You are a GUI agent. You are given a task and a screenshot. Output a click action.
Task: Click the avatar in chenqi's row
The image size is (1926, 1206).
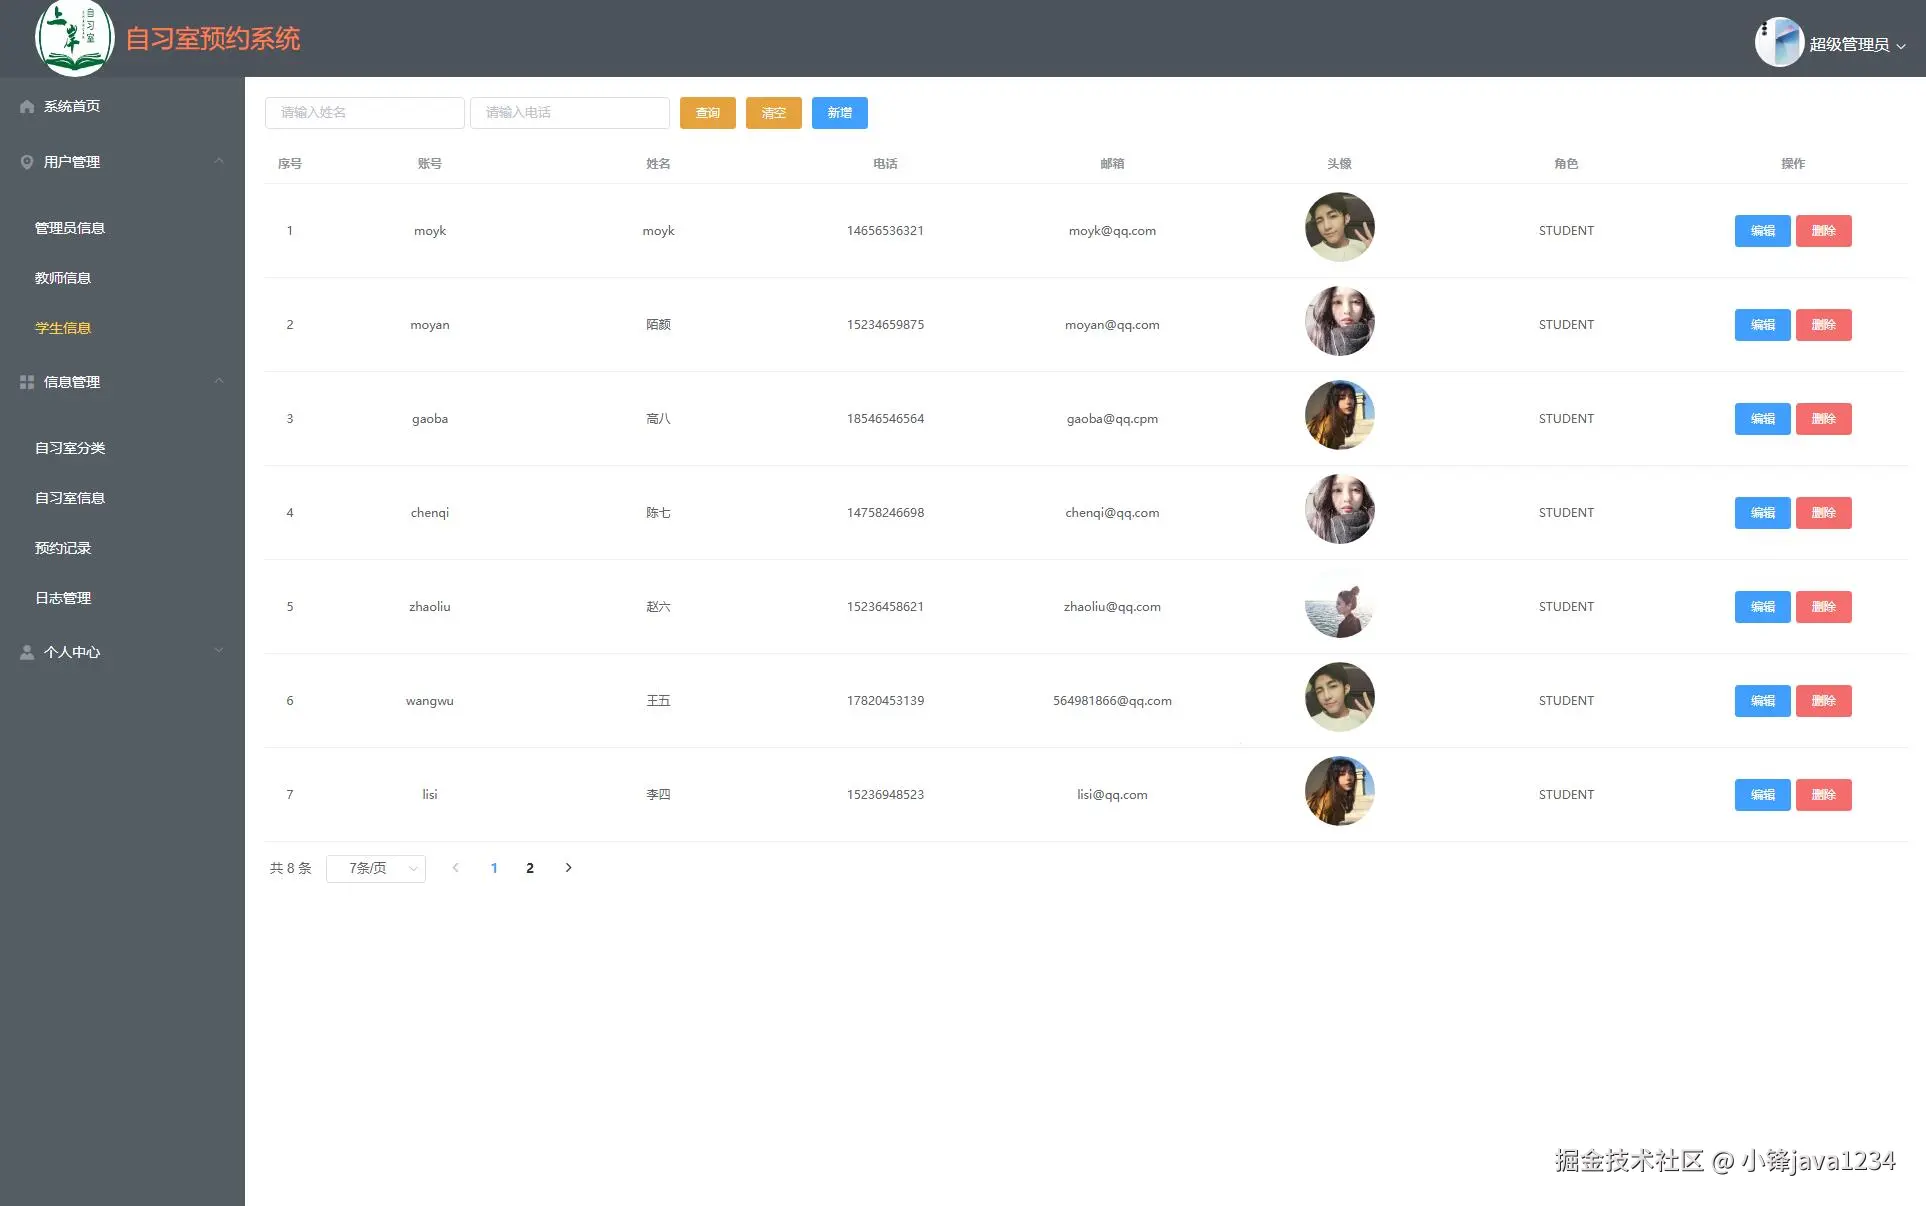click(1340, 509)
